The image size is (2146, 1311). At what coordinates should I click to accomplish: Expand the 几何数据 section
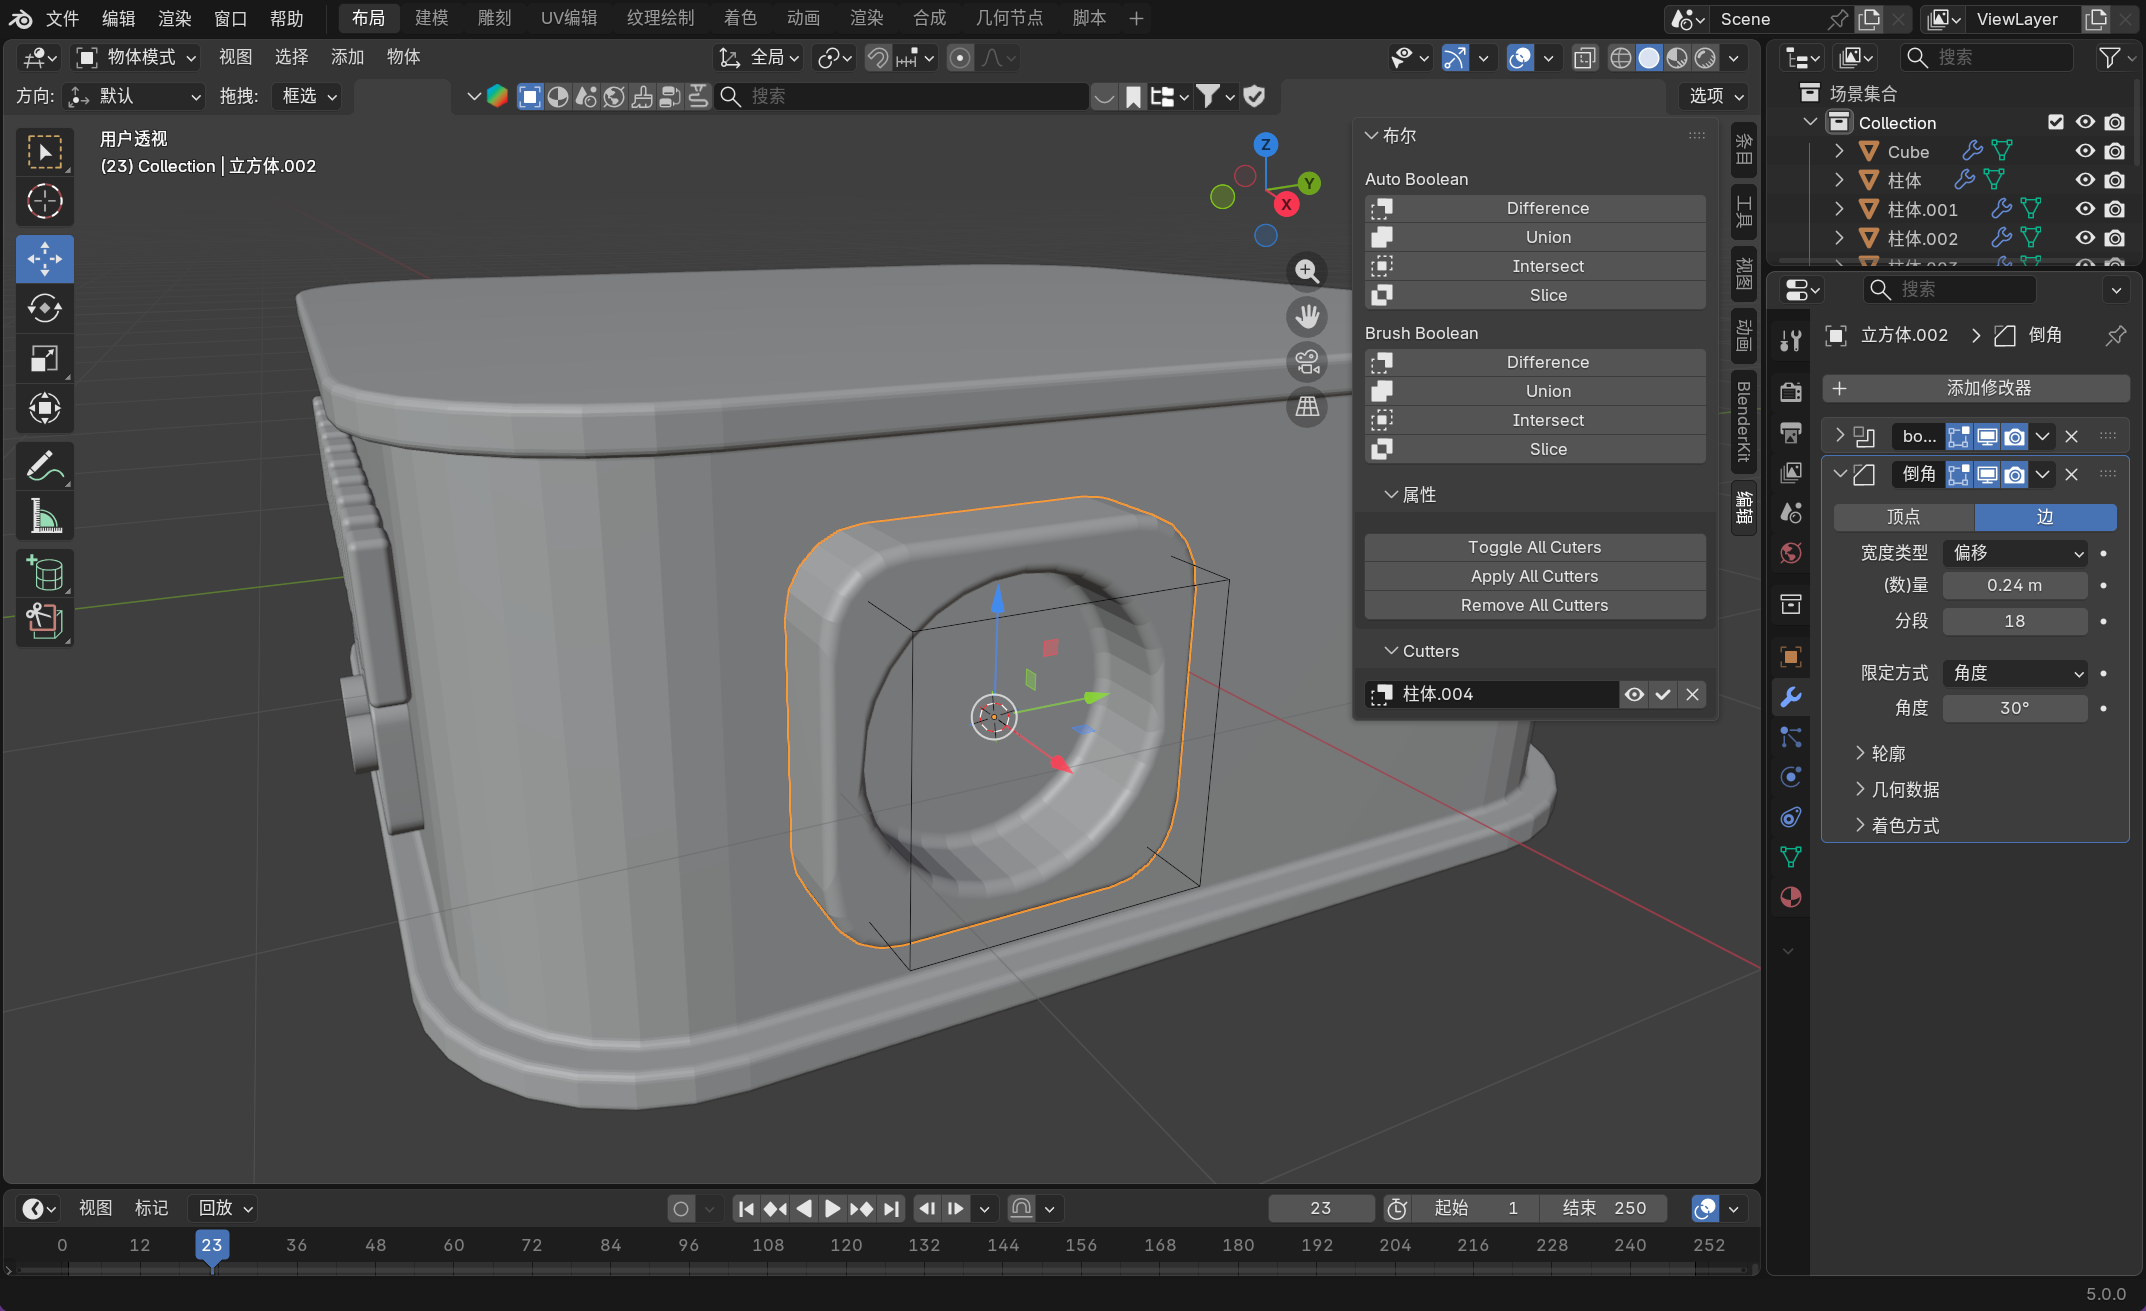[x=1904, y=790]
